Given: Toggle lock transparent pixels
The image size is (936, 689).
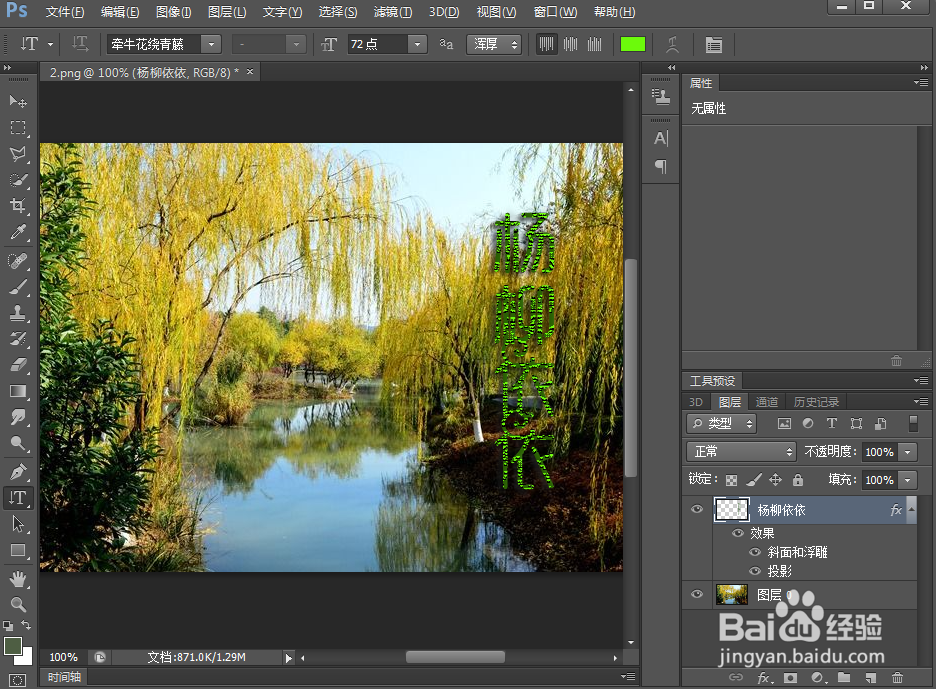Looking at the screenshot, I should click(731, 479).
